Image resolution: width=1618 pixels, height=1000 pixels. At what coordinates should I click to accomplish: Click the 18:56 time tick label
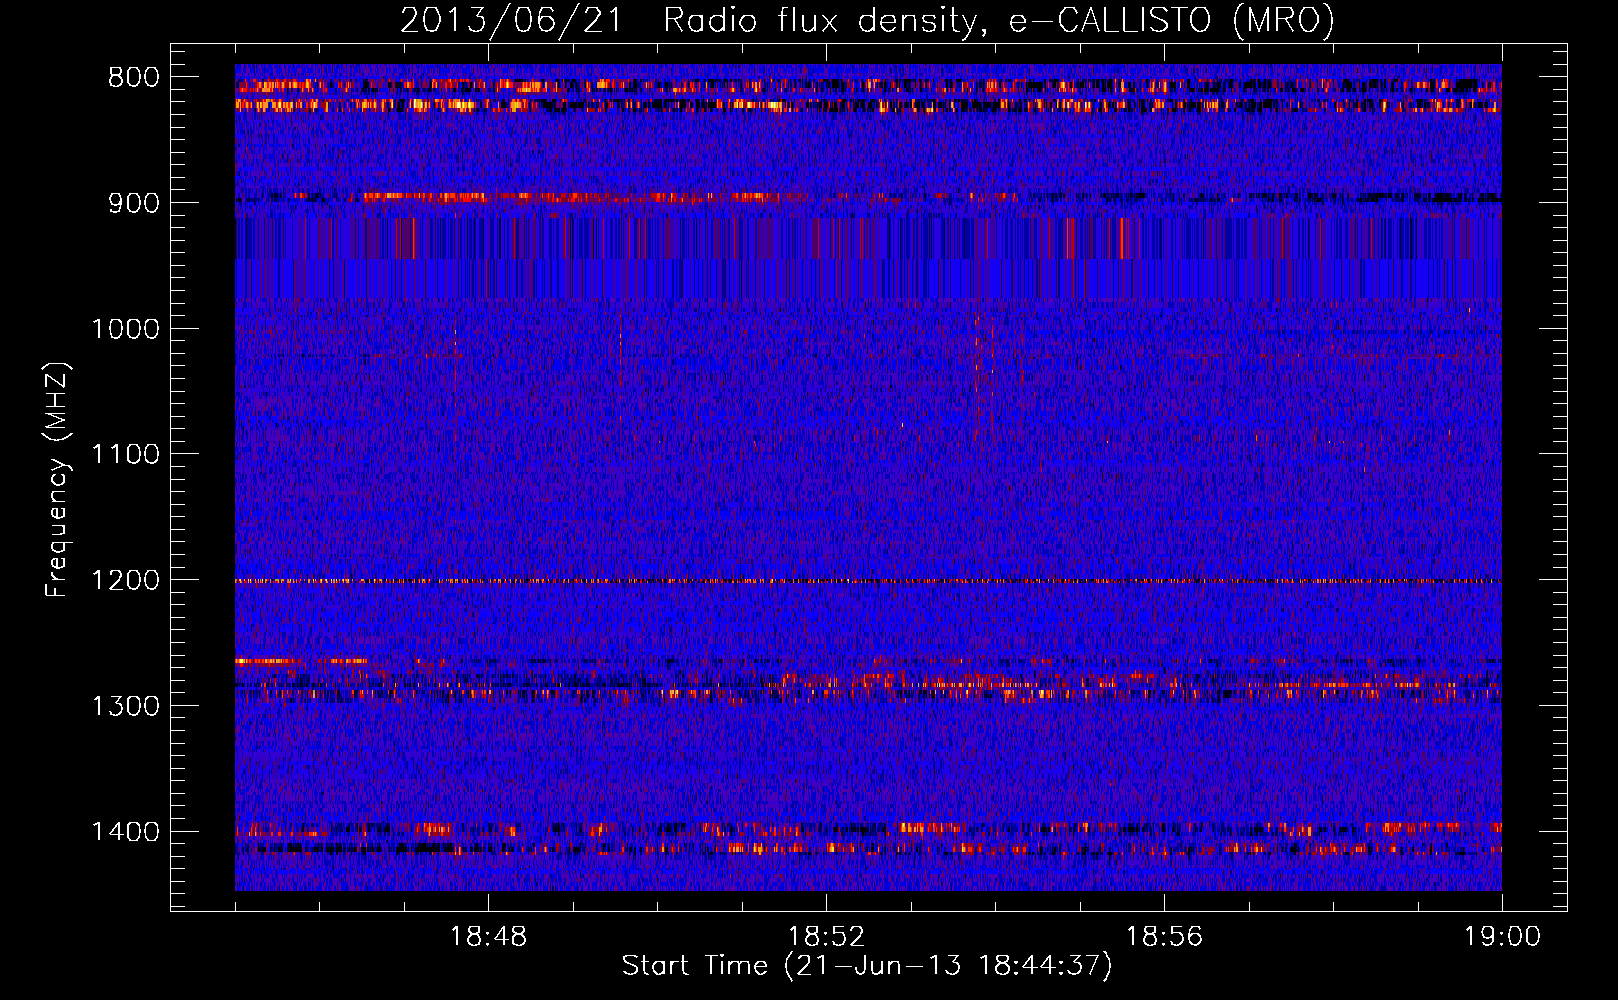[x=1164, y=937]
